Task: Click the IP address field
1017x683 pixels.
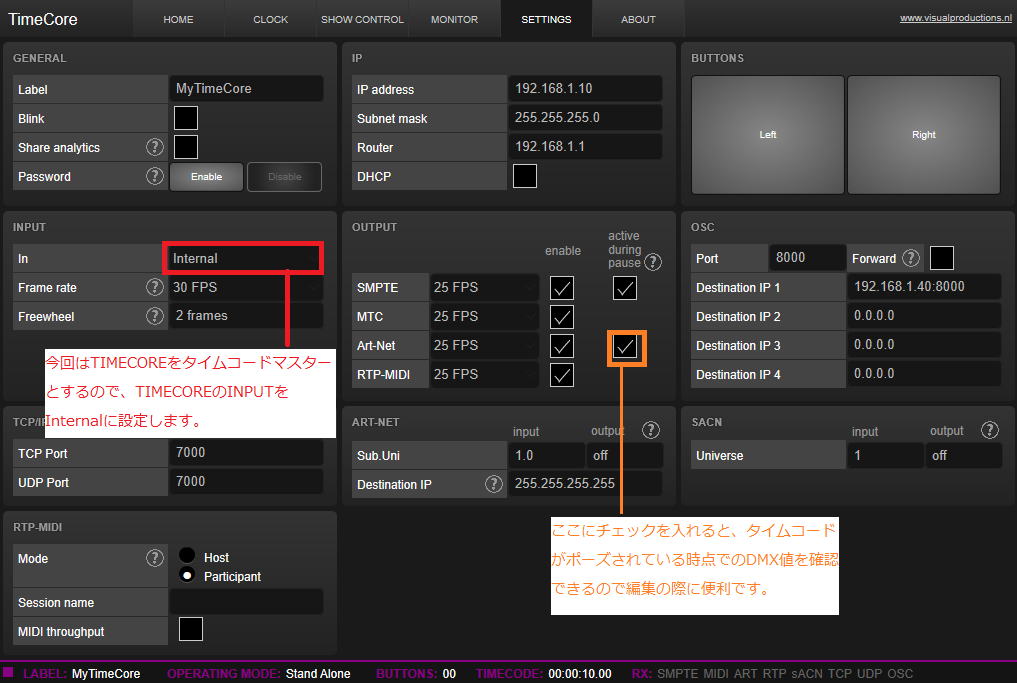Action: tap(585, 89)
